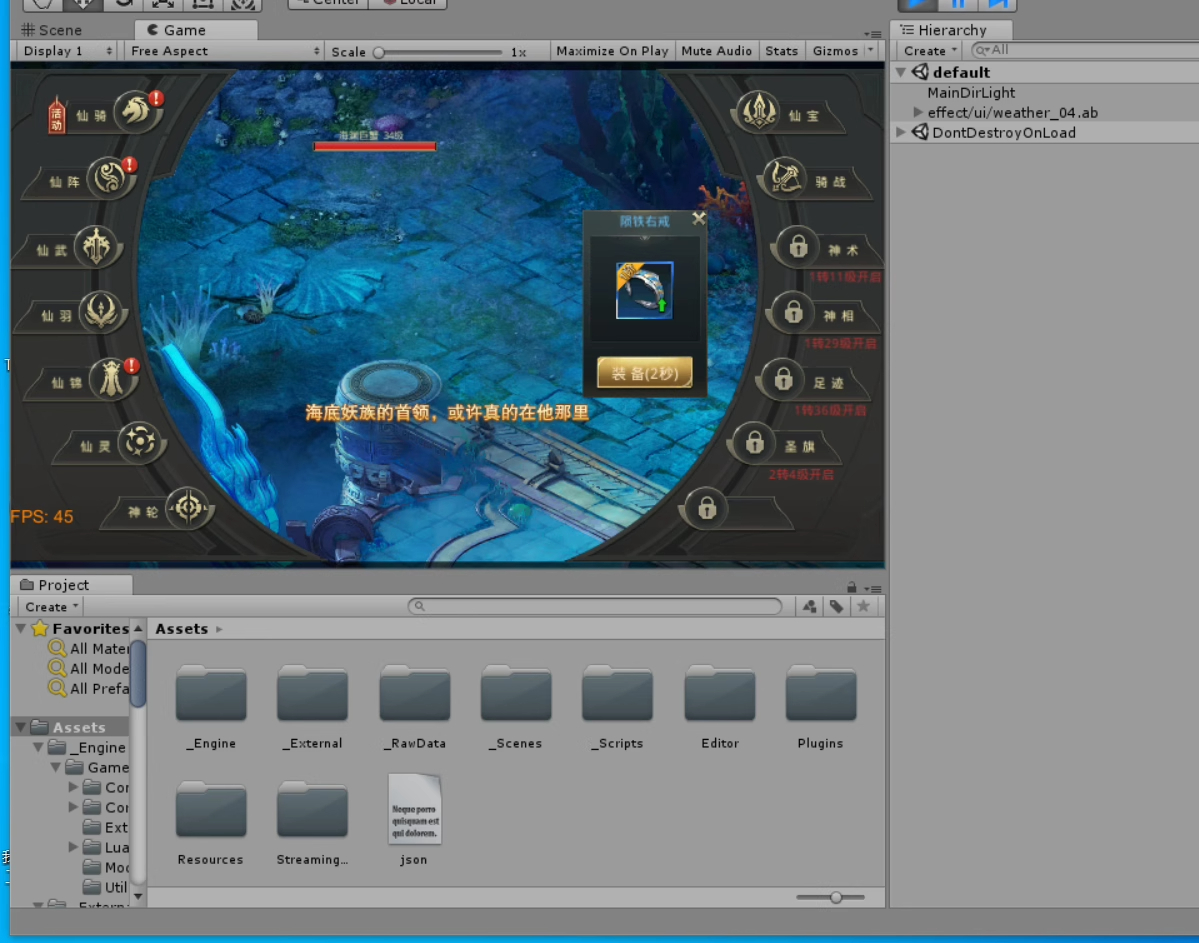Expand the DontDestroyOnLoad hierarchy node
1199x943 pixels.
click(901, 133)
